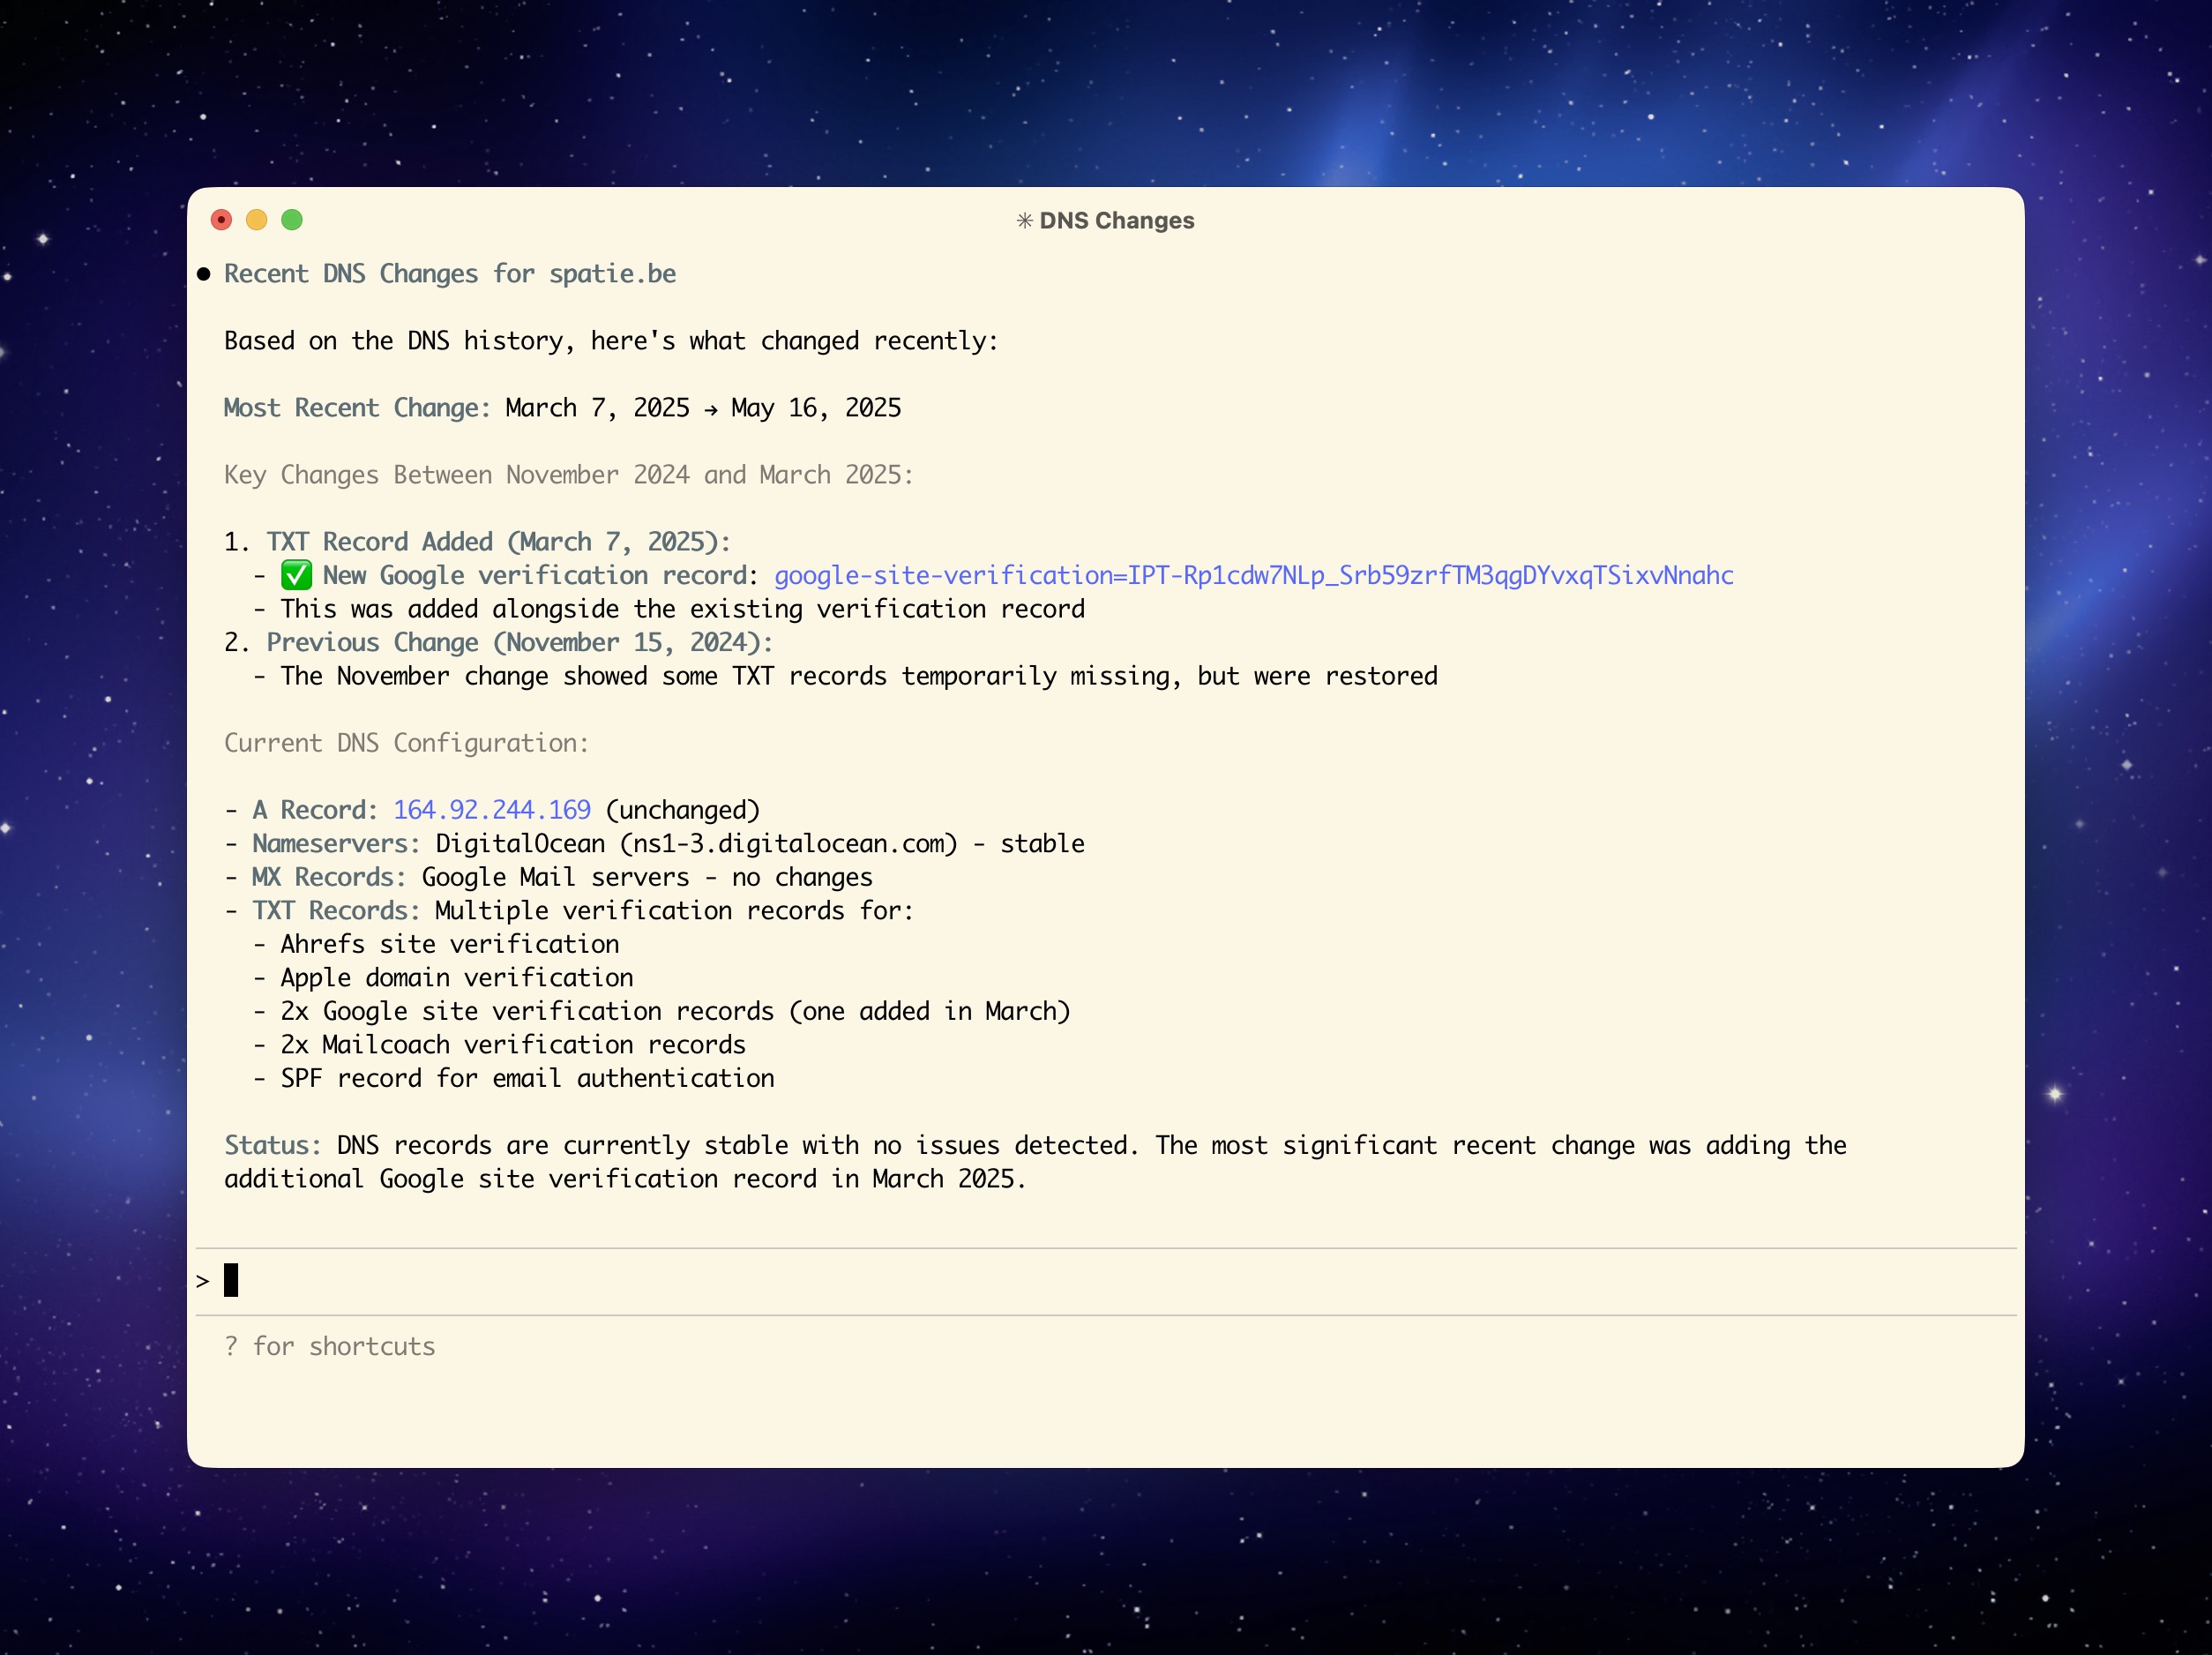Click the date 'March 7, 2025' after Most Recent Change
Viewport: 2212px width, 1655px height.
click(x=597, y=408)
